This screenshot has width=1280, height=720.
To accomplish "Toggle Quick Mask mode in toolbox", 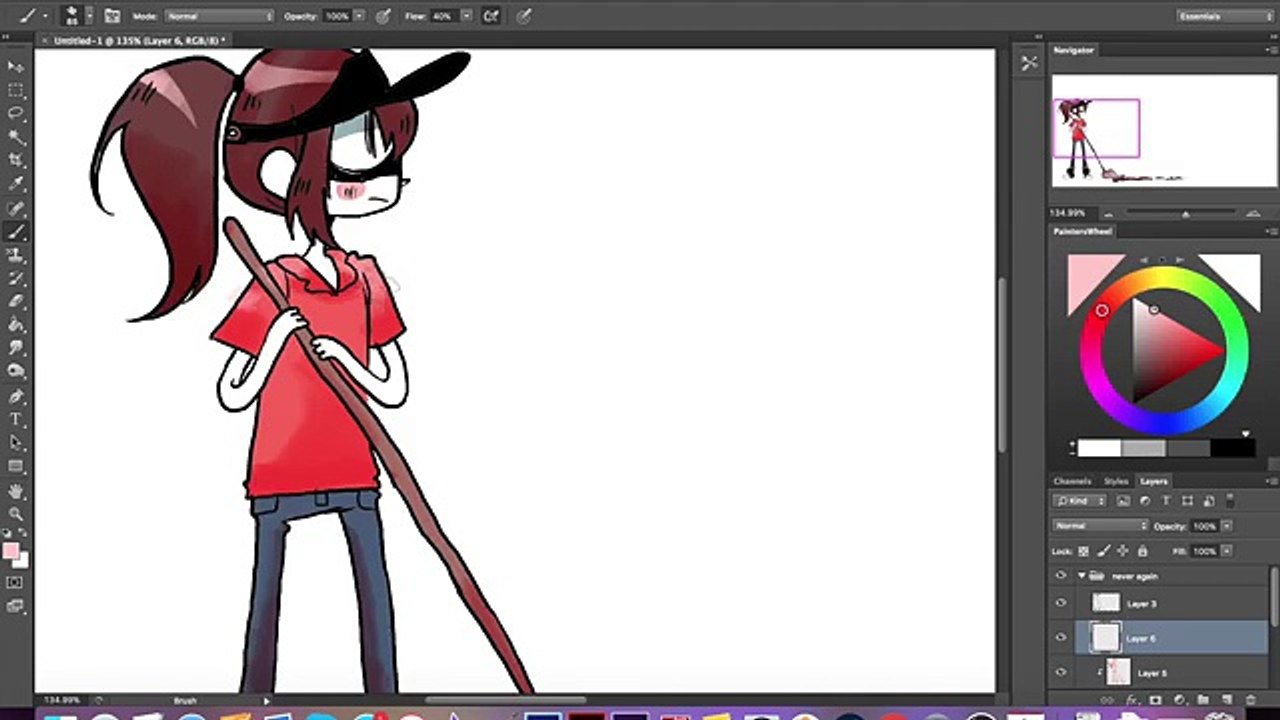I will (x=15, y=582).
